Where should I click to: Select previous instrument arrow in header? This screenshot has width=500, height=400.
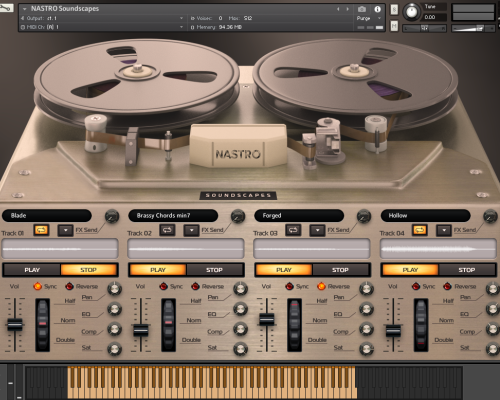tap(338, 9)
